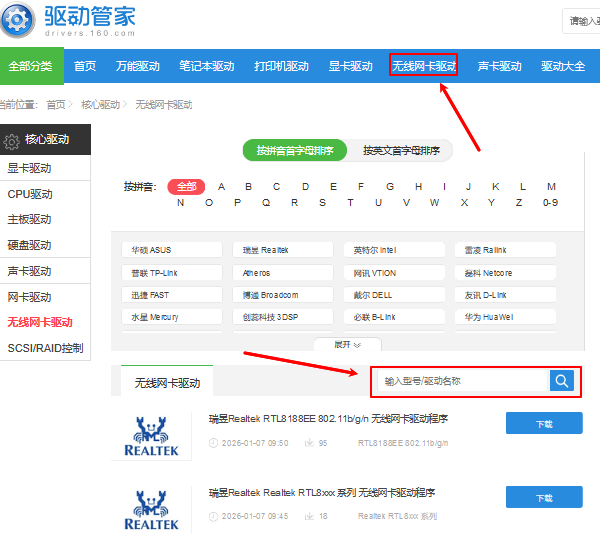
Task: Select 主板驱动 in the sidebar
Action: click(x=29, y=219)
